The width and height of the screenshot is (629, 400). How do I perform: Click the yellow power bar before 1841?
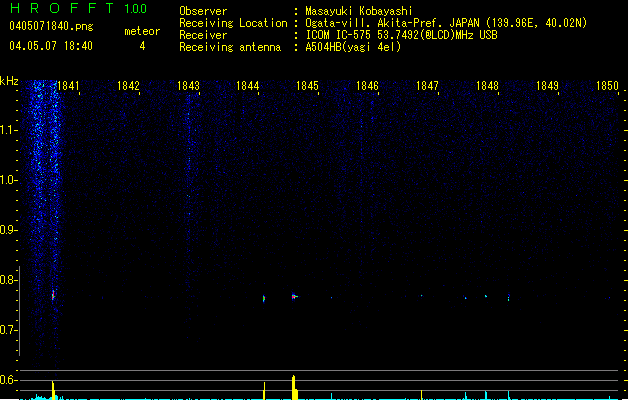(x=53, y=390)
